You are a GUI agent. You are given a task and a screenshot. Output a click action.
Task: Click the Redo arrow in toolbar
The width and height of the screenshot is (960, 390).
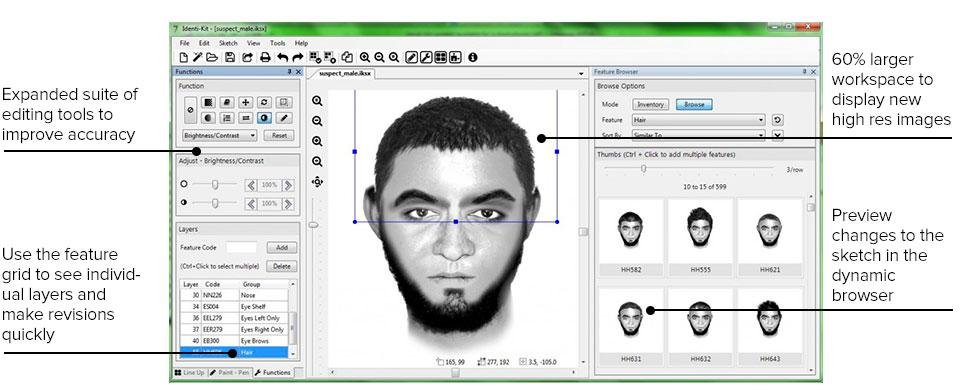point(298,58)
